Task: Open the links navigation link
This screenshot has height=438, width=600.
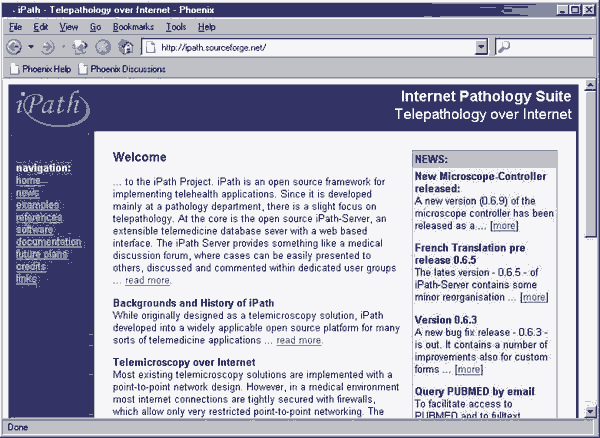Action: click(26, 278)
